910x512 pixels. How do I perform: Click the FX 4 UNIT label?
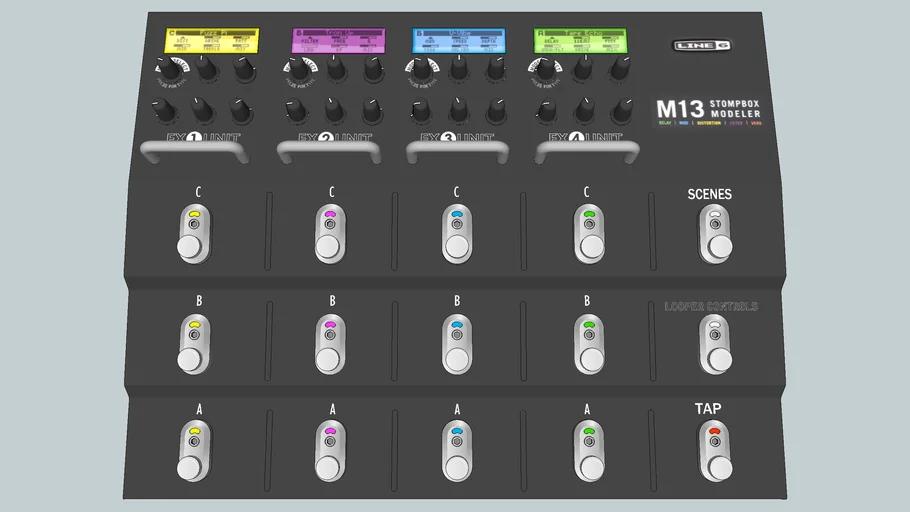586,138
